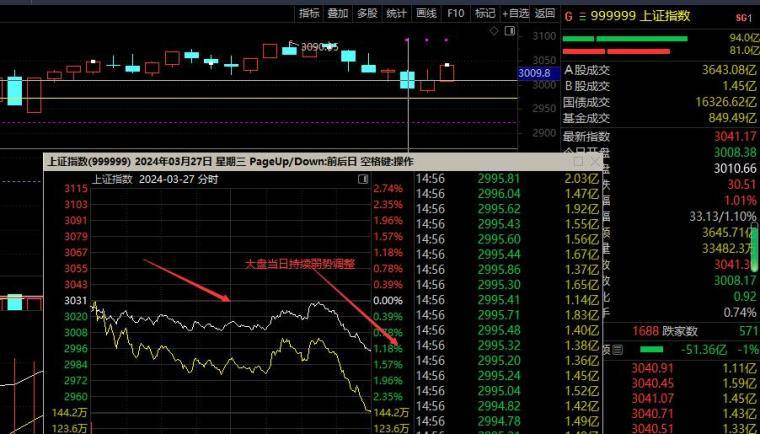This screenshot has width=760, height=434.
Task: Select the tick row with price 2995.62
Action: (508, 209)
